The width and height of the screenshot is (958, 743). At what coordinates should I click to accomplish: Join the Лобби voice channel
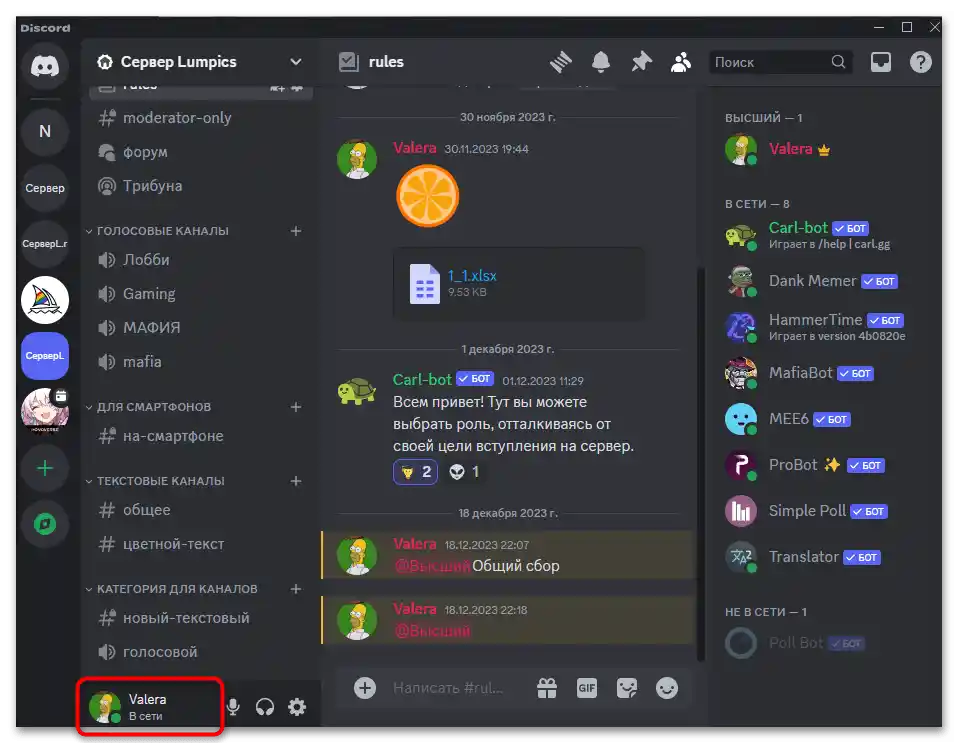point(201,260)
